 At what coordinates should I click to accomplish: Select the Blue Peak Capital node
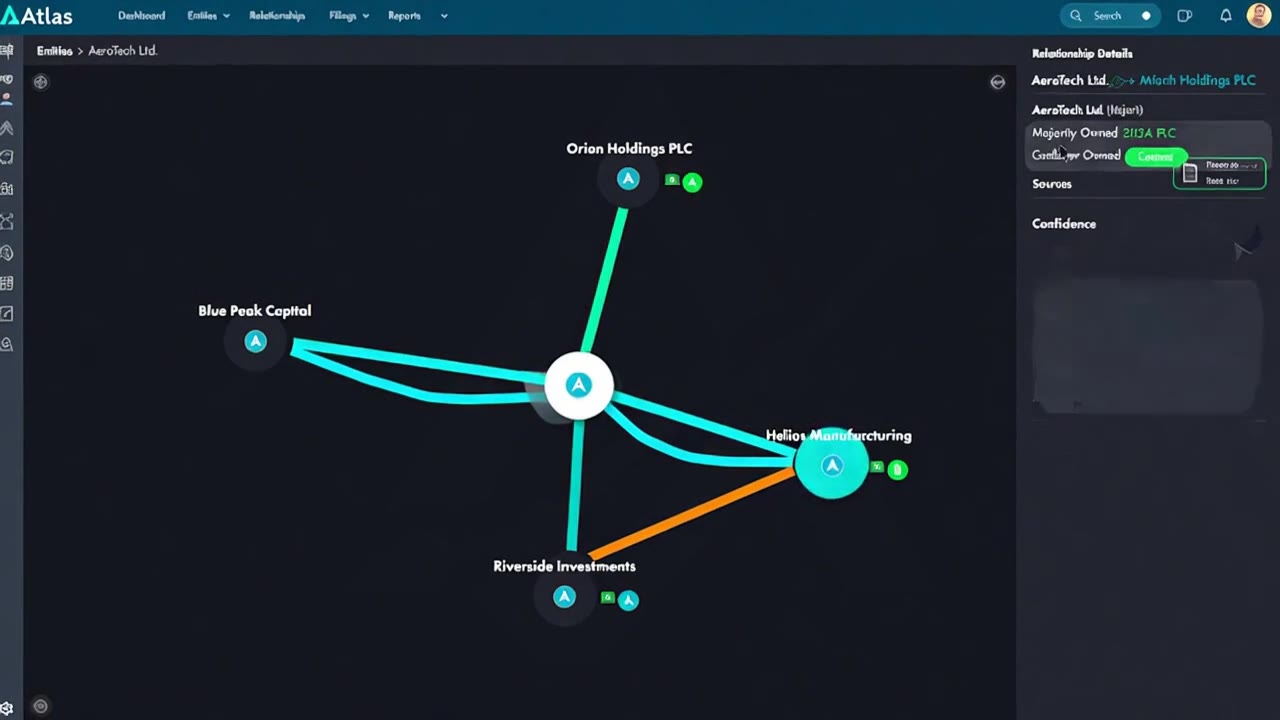click(x=256, y=342)
